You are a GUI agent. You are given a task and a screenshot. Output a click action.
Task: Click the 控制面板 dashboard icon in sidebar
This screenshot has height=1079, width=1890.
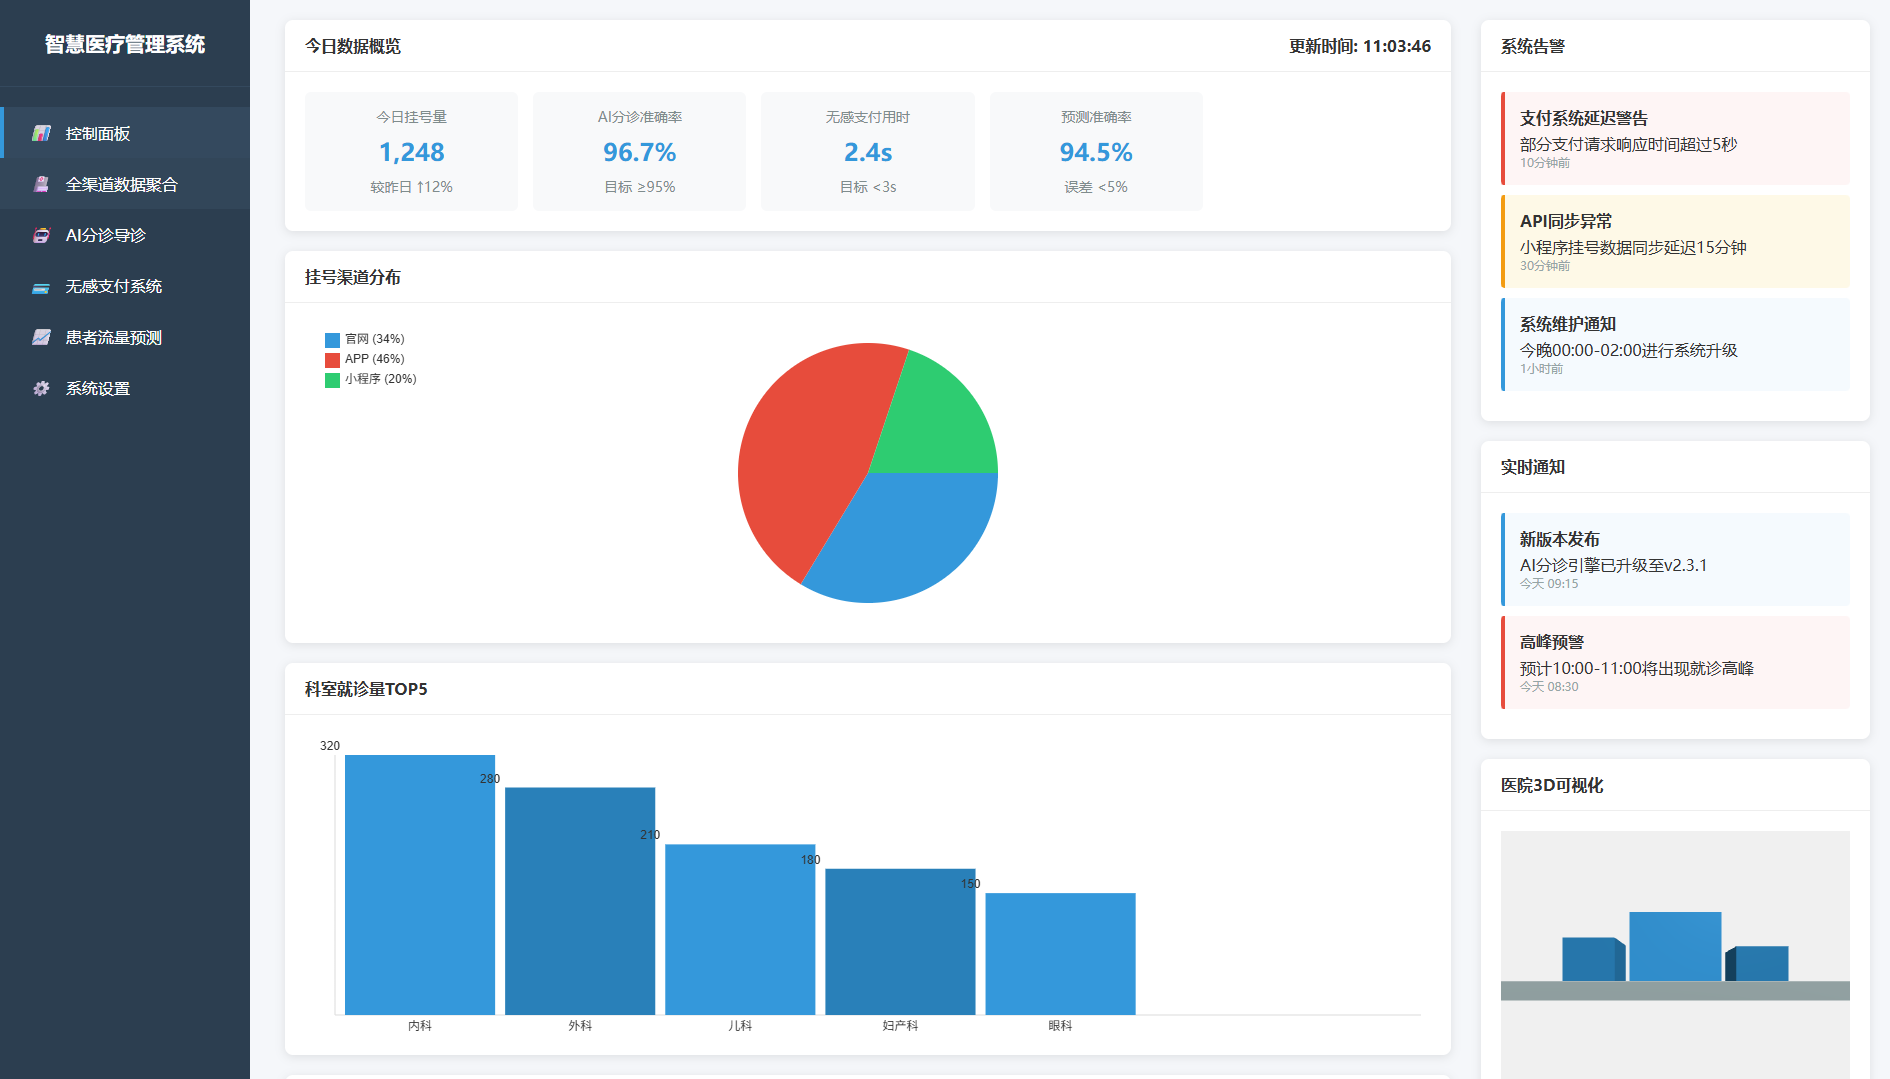pyautogui.click(x=41, y=133)
